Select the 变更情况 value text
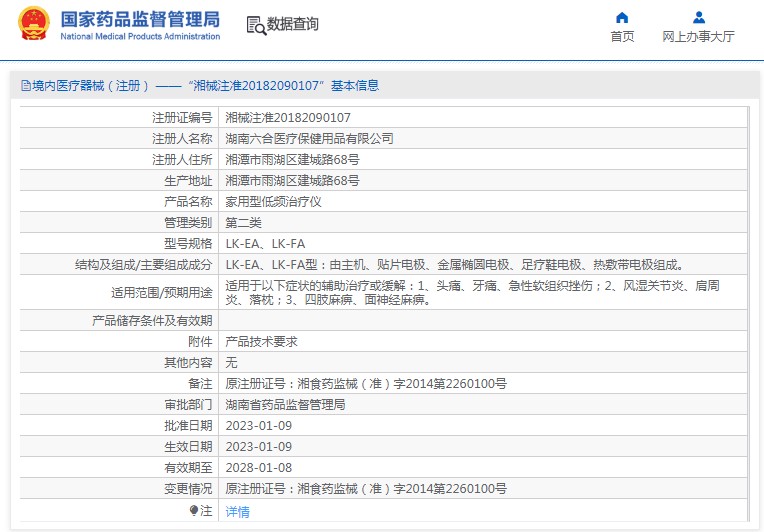Image resolution: width=764 pixels, height=532 pixels. pos(366,488)
